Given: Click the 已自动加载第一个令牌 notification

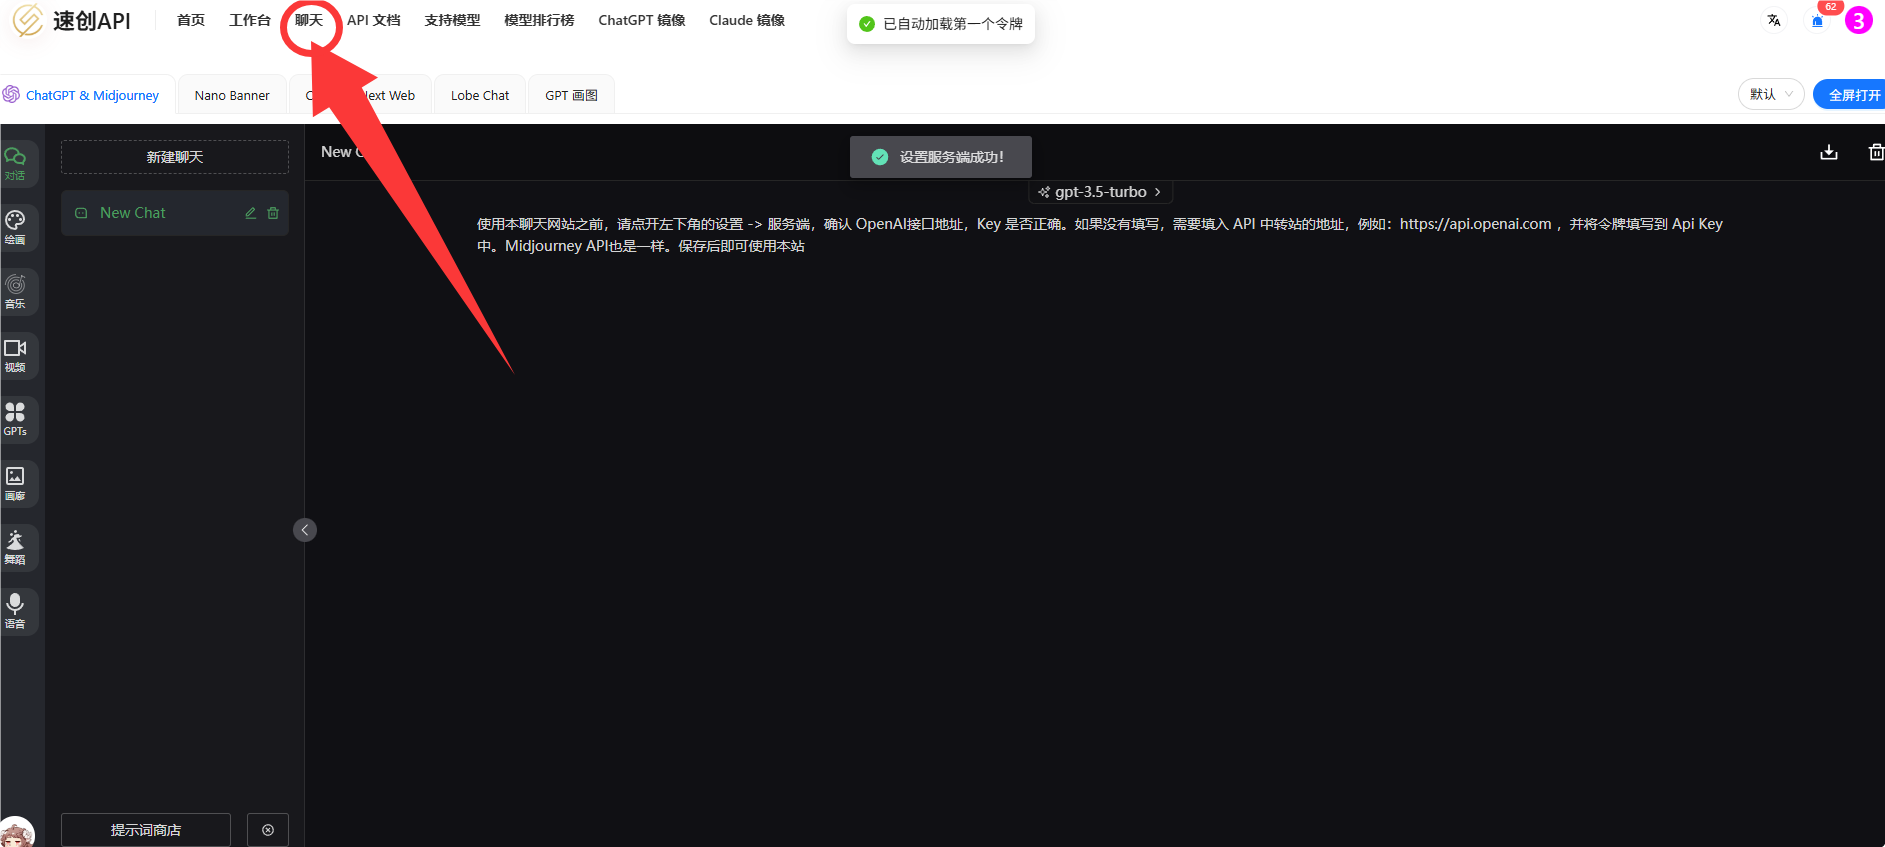Looking at the screenshot, I should pos(941,23).
